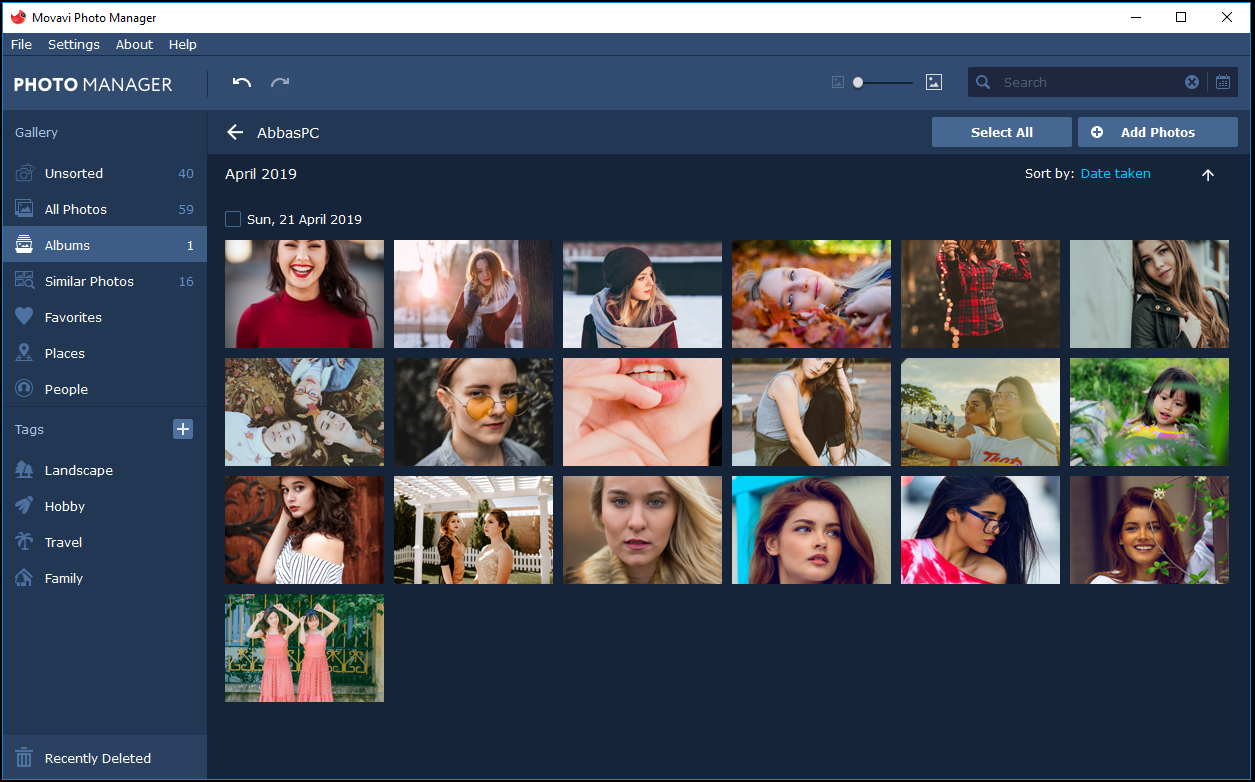Click the Recently Deleted trash icon

(24, 758)
